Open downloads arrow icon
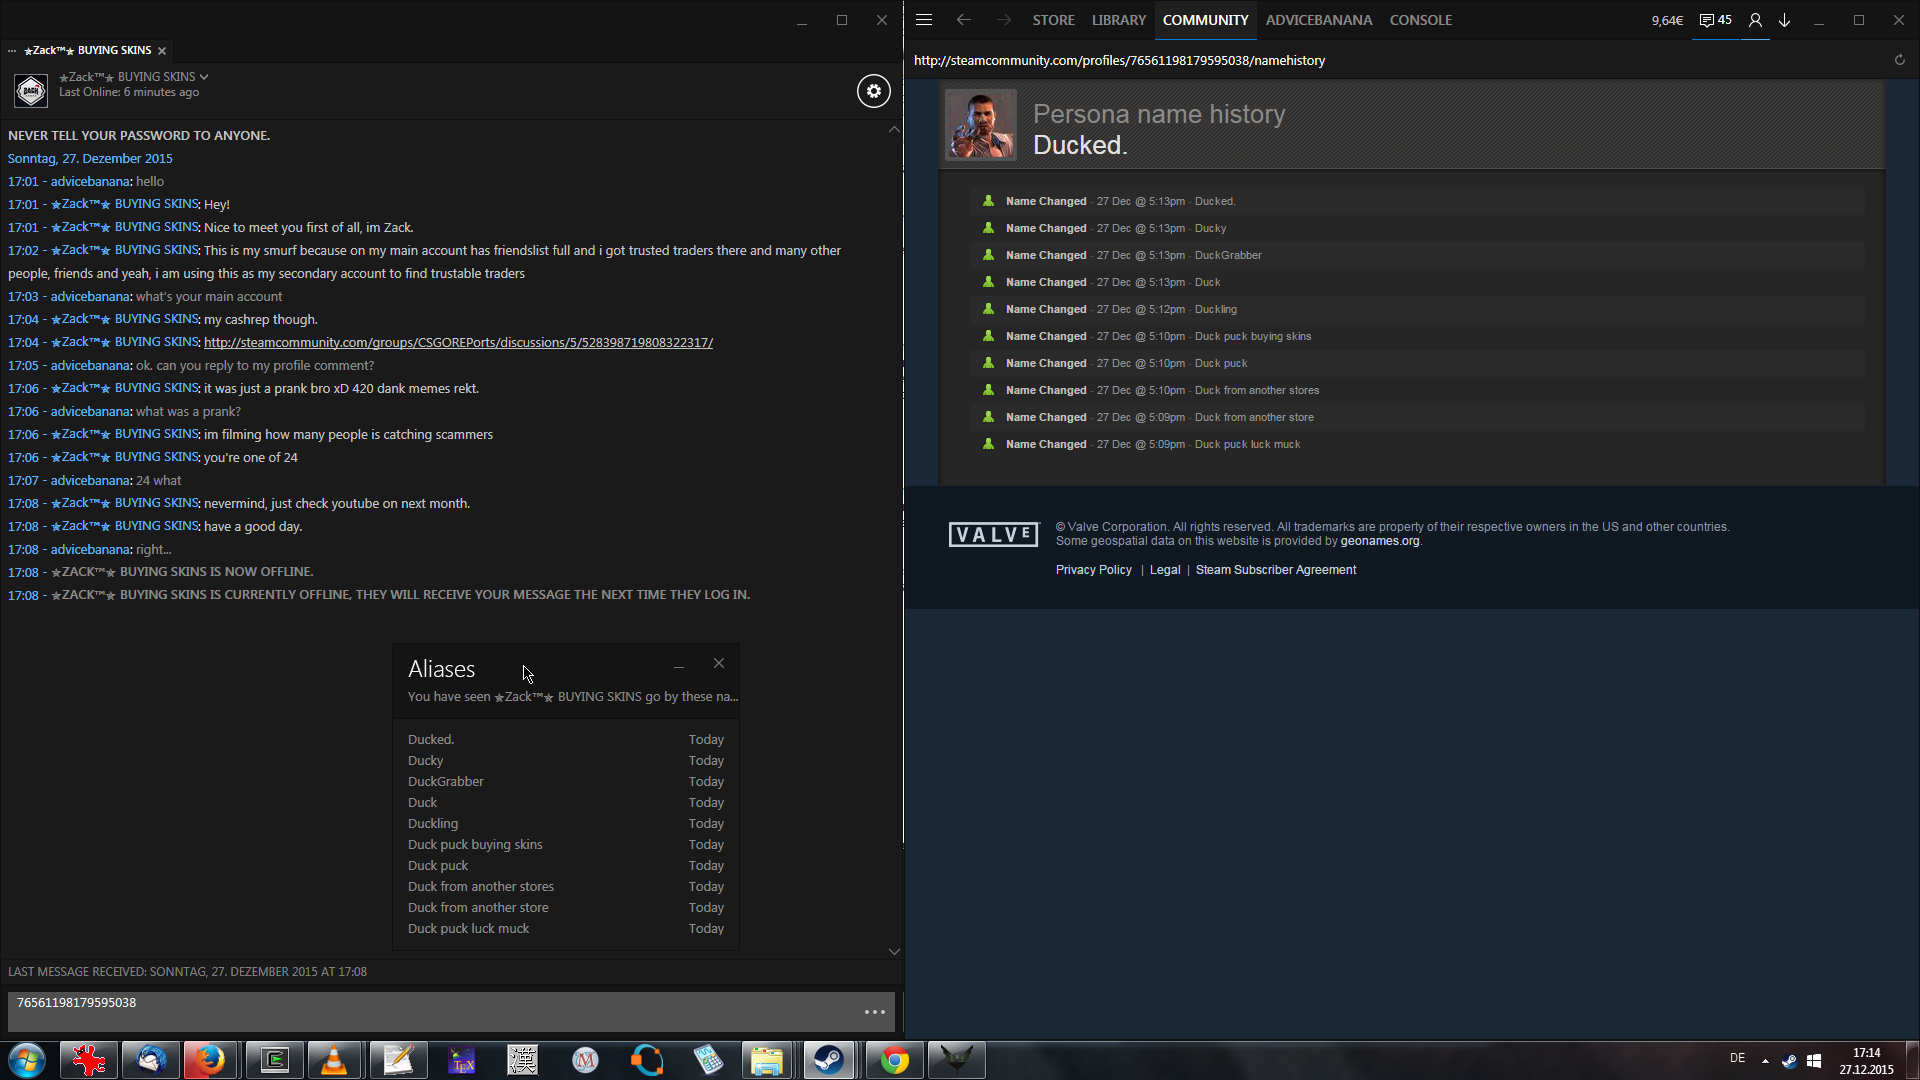1920x1080 pixels. click(x=1784, y=20)
